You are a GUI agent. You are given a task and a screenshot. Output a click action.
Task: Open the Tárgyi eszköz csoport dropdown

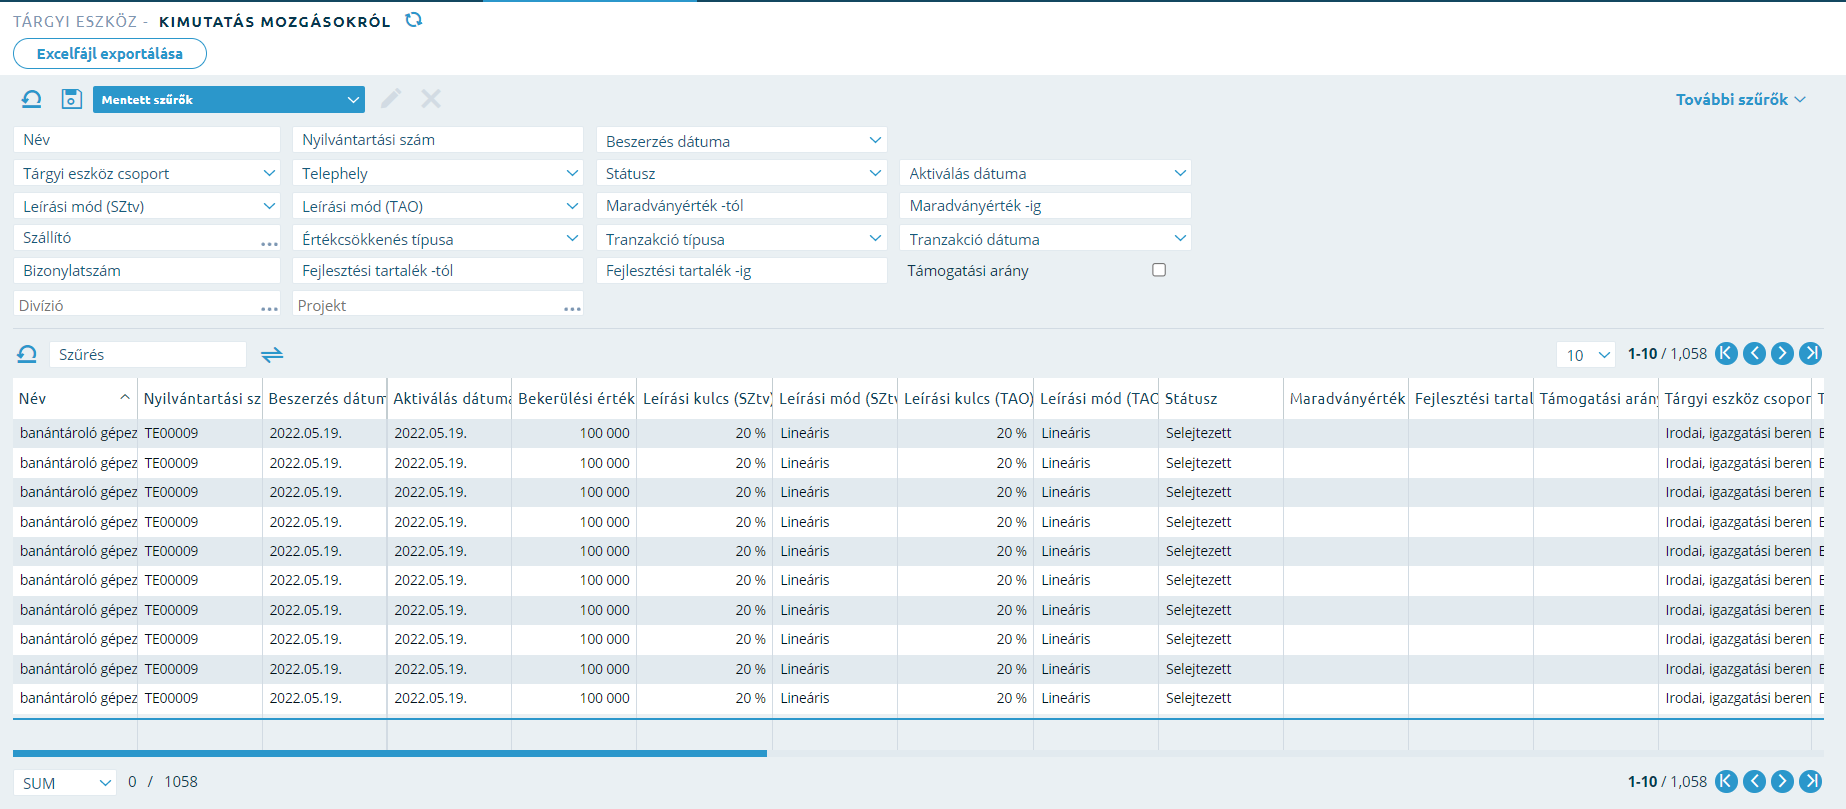click(147, 173)
